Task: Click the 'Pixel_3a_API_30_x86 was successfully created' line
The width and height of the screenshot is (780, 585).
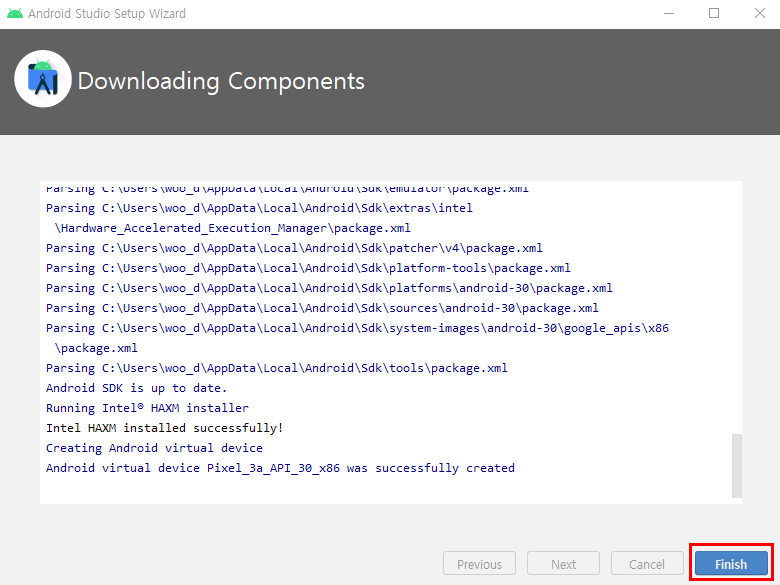Action: click(280, 468)
